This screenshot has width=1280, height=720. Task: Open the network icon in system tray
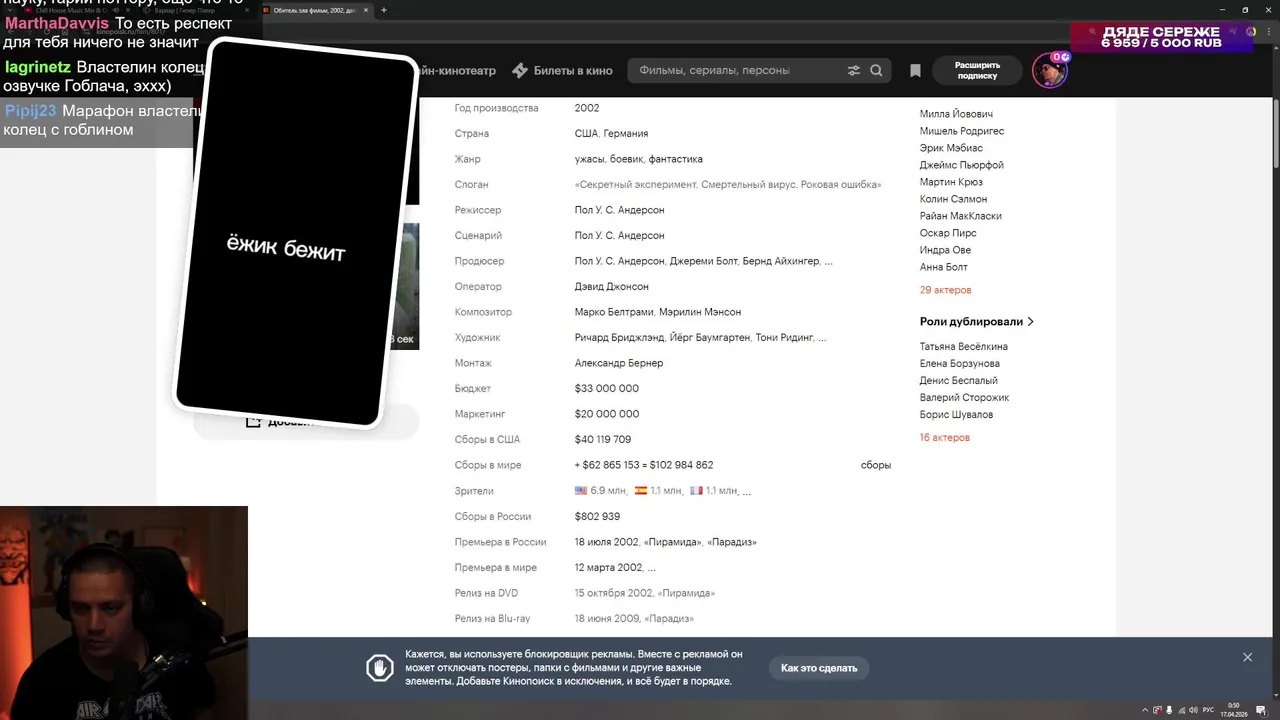[x=1181, y=710]
